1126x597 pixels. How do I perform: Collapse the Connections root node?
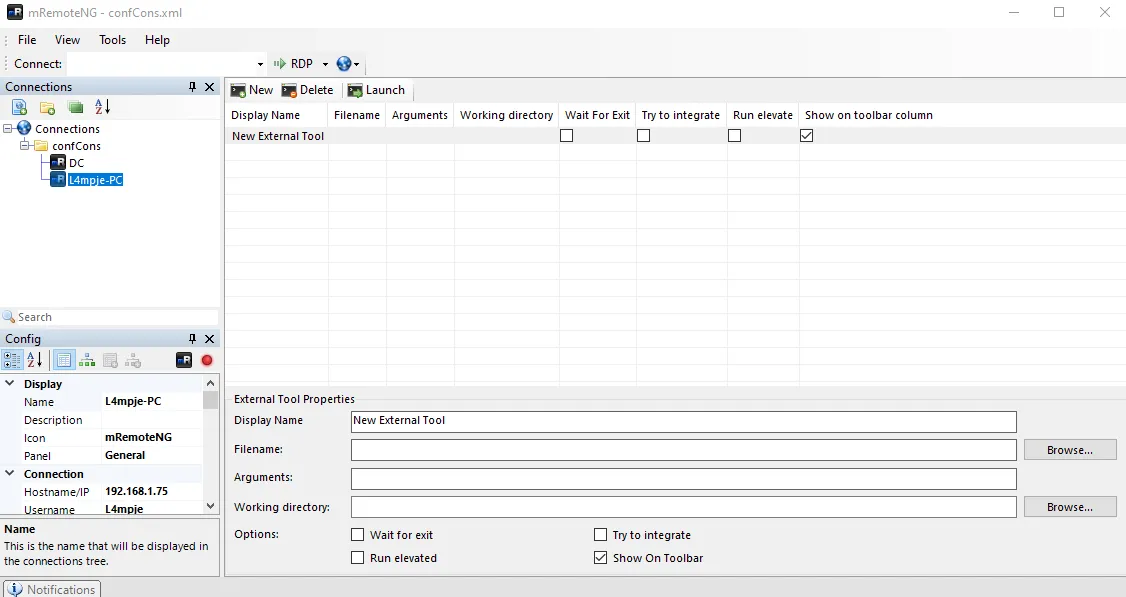click(8, 129)
